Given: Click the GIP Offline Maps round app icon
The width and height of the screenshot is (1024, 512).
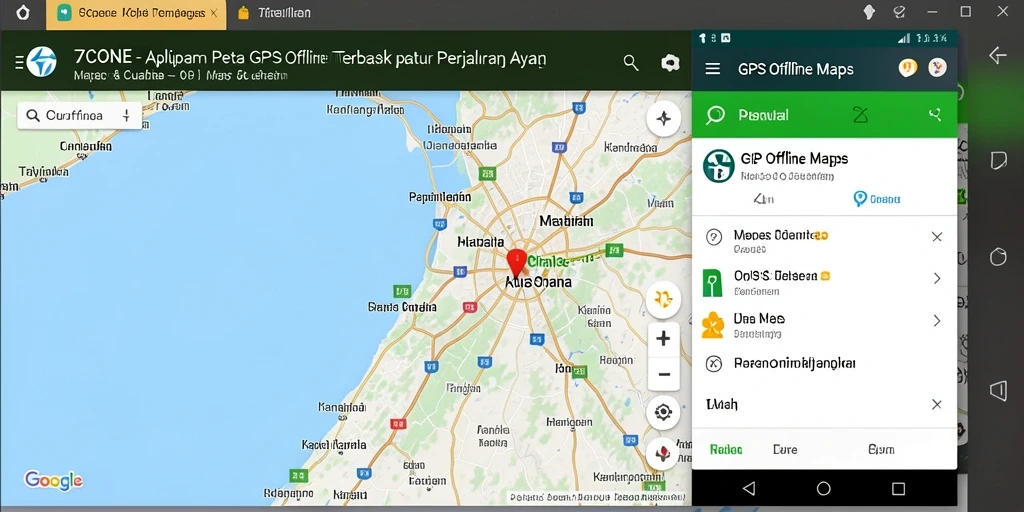Looking at the screenshot, I should [x=718, y=166].
